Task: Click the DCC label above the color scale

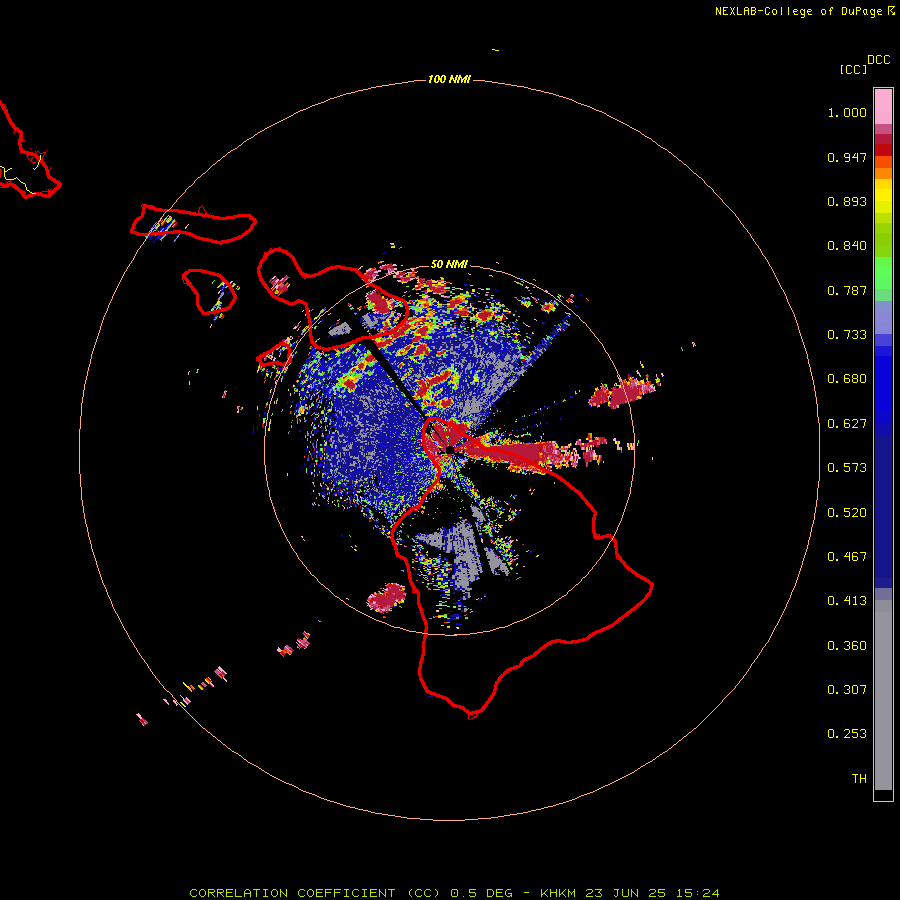Action: (879, 60)
